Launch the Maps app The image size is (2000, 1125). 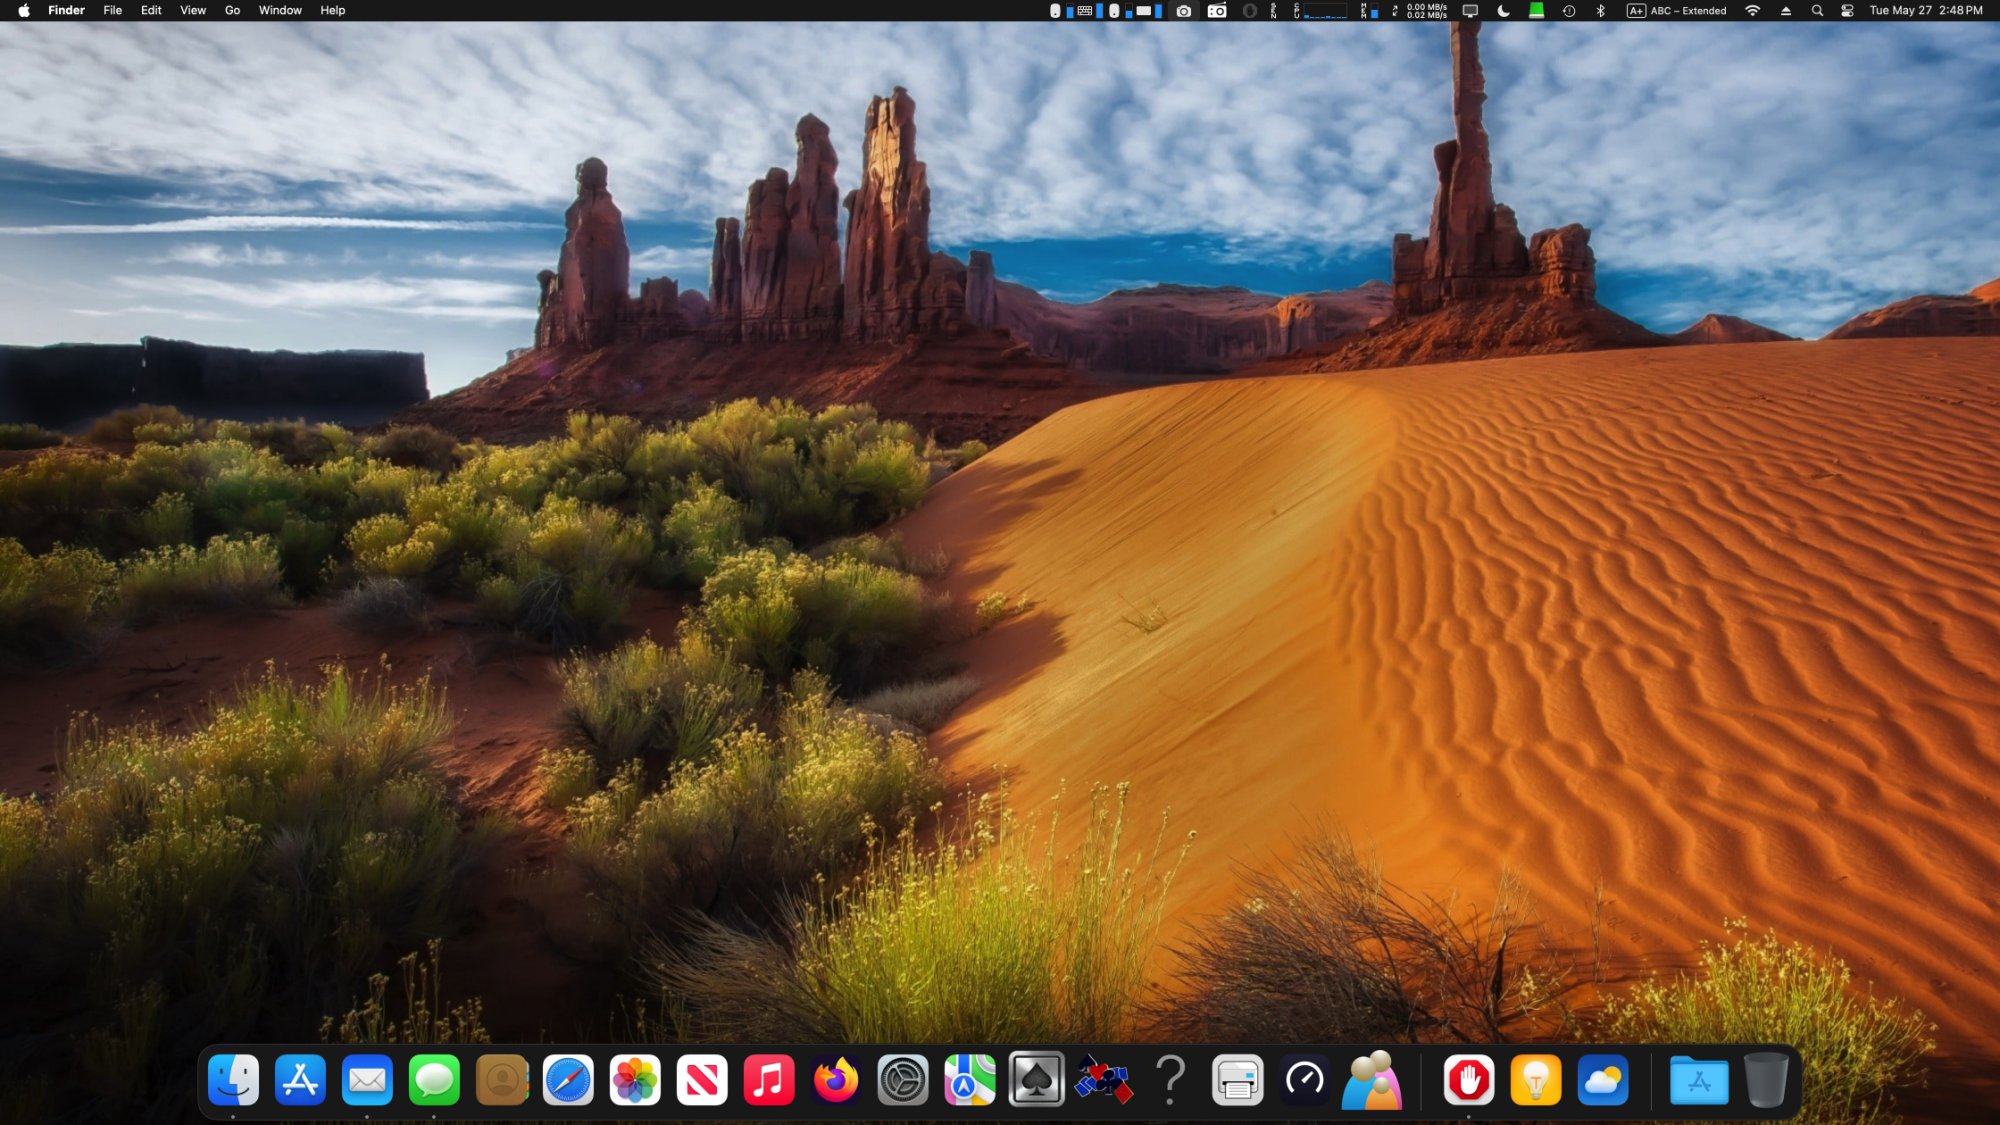969,1080
